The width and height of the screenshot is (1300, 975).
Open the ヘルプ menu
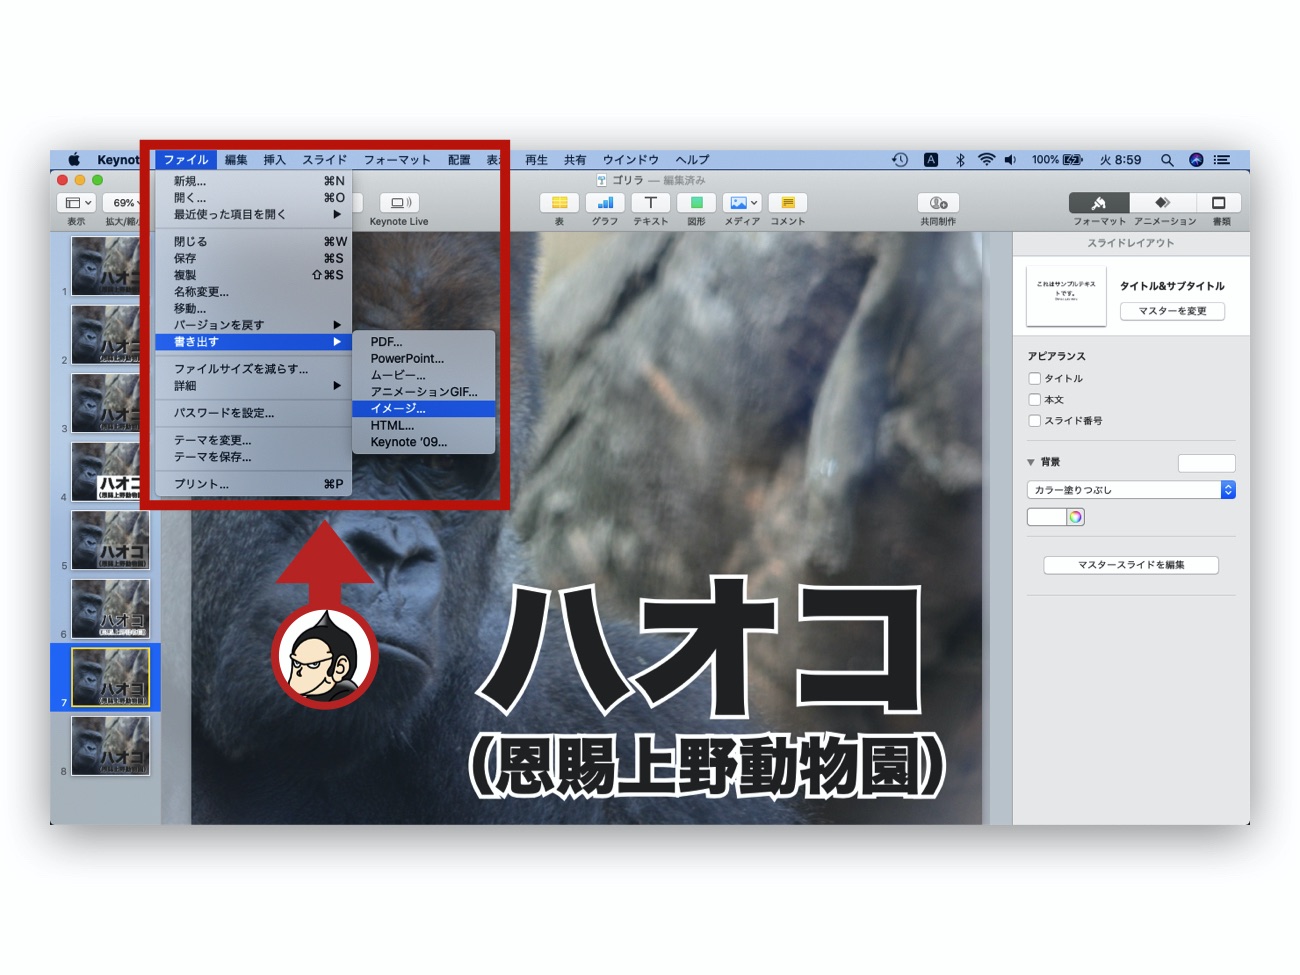[692, 160]
